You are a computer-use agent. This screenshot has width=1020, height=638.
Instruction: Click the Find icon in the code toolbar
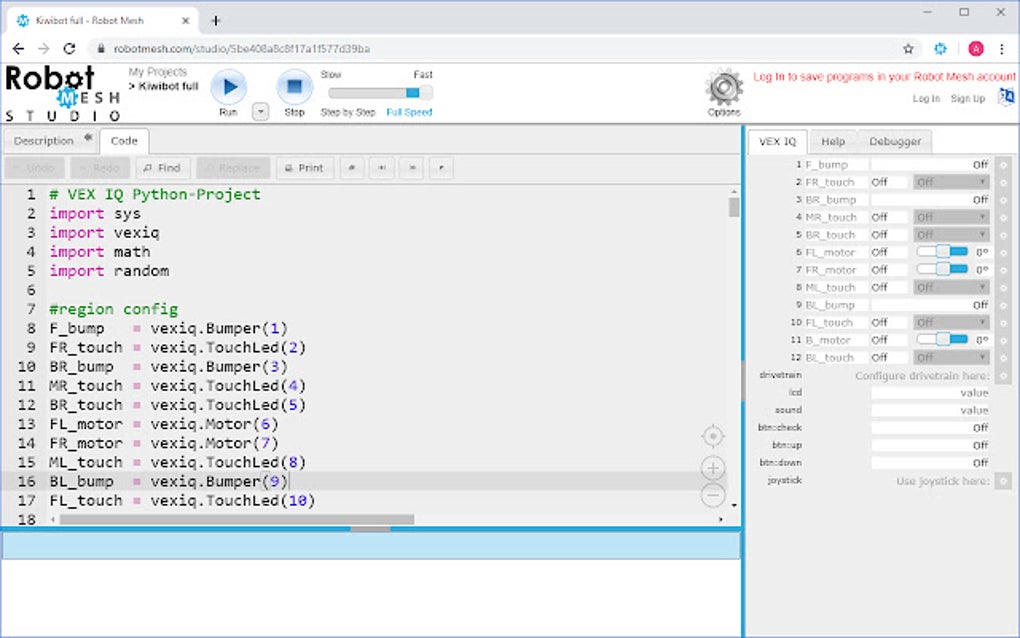[x=162, y=167]
